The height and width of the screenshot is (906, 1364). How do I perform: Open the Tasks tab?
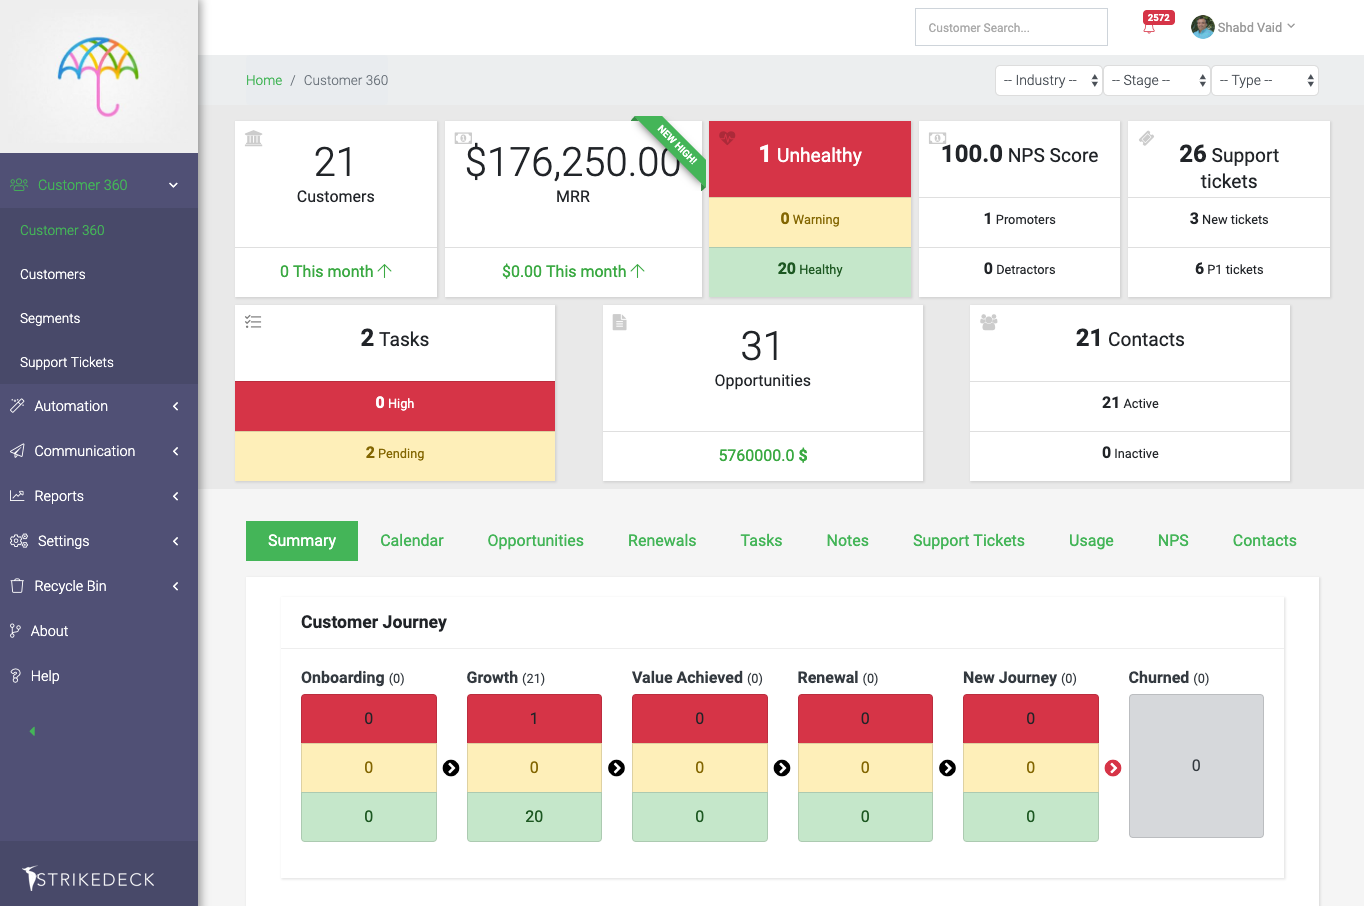click(x=761, y=541)
